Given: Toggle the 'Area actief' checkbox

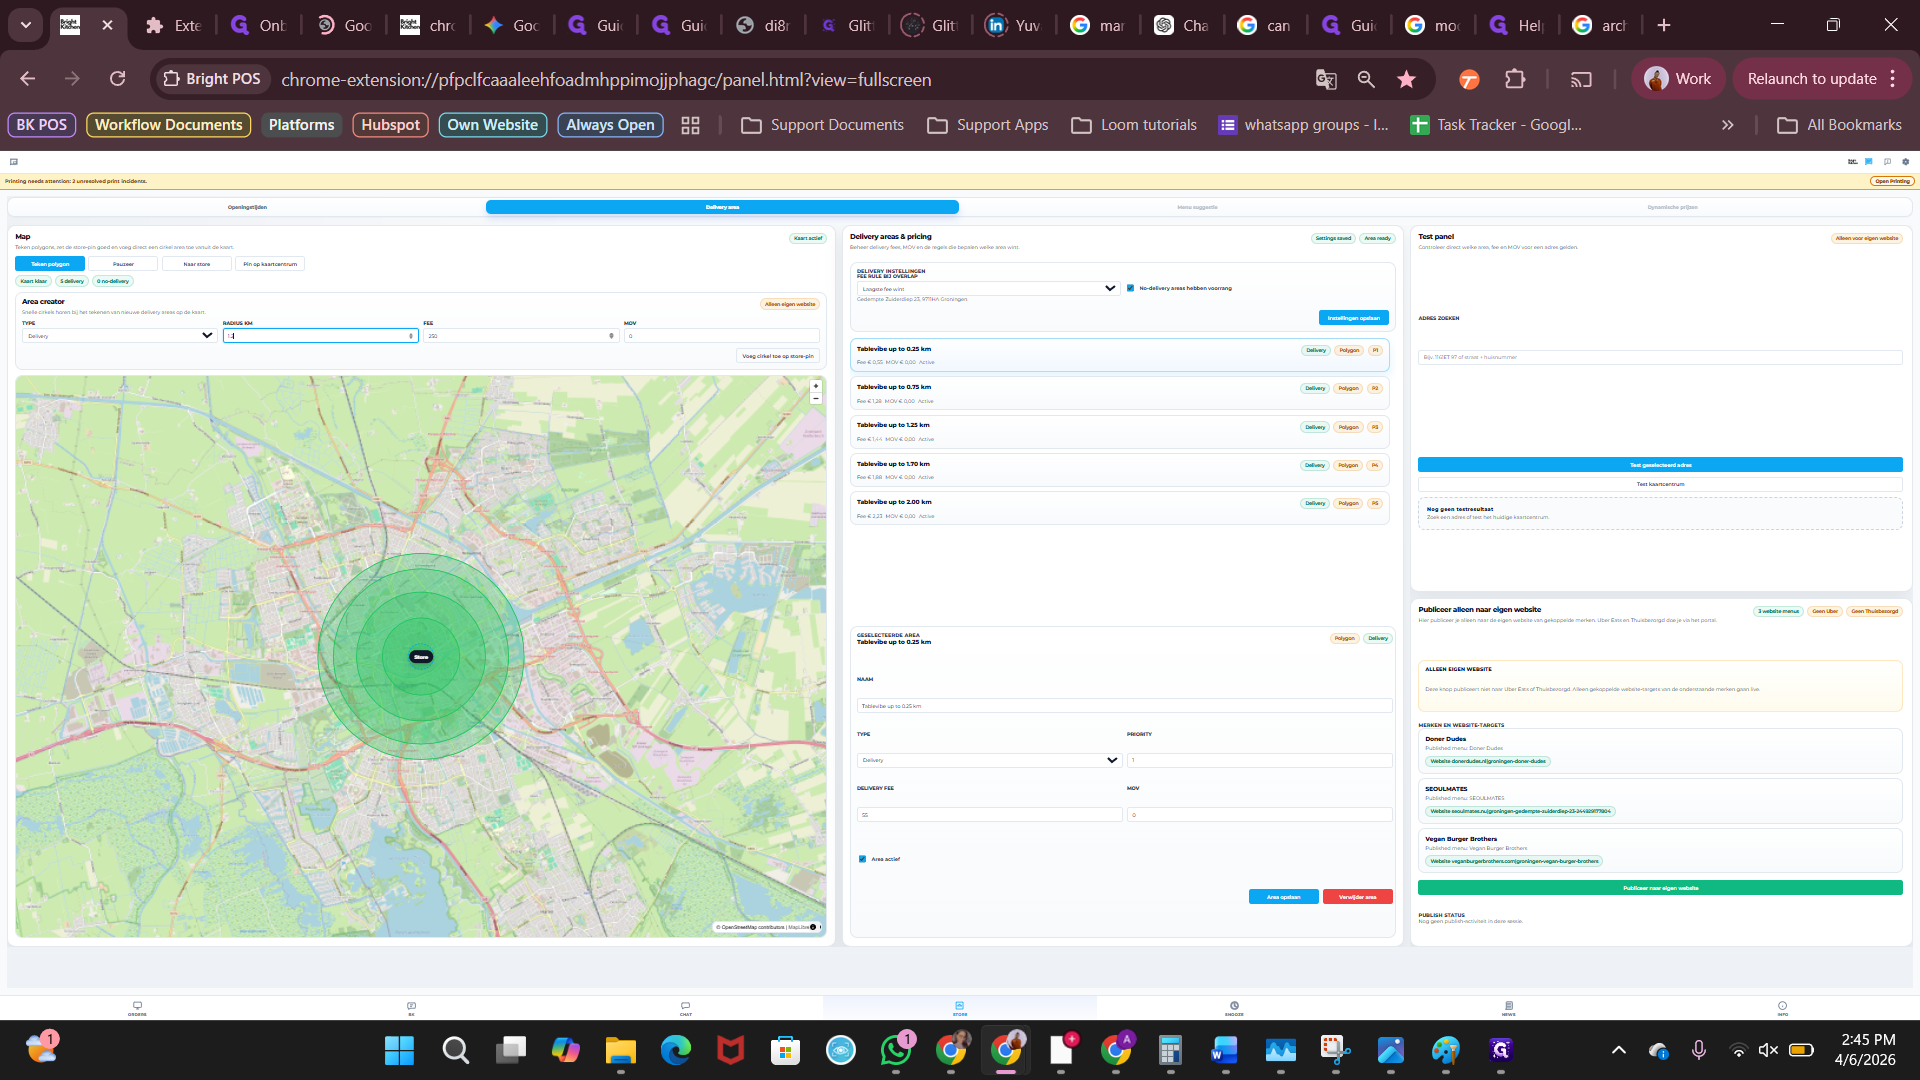Looking at the screenshot, I should (862, 859).
